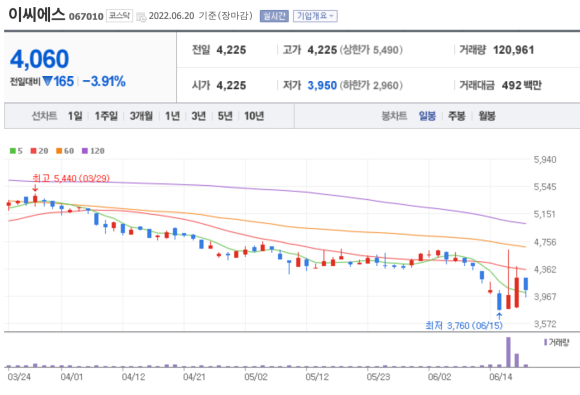Click the 저가 3,950 value

pos(322,85)
